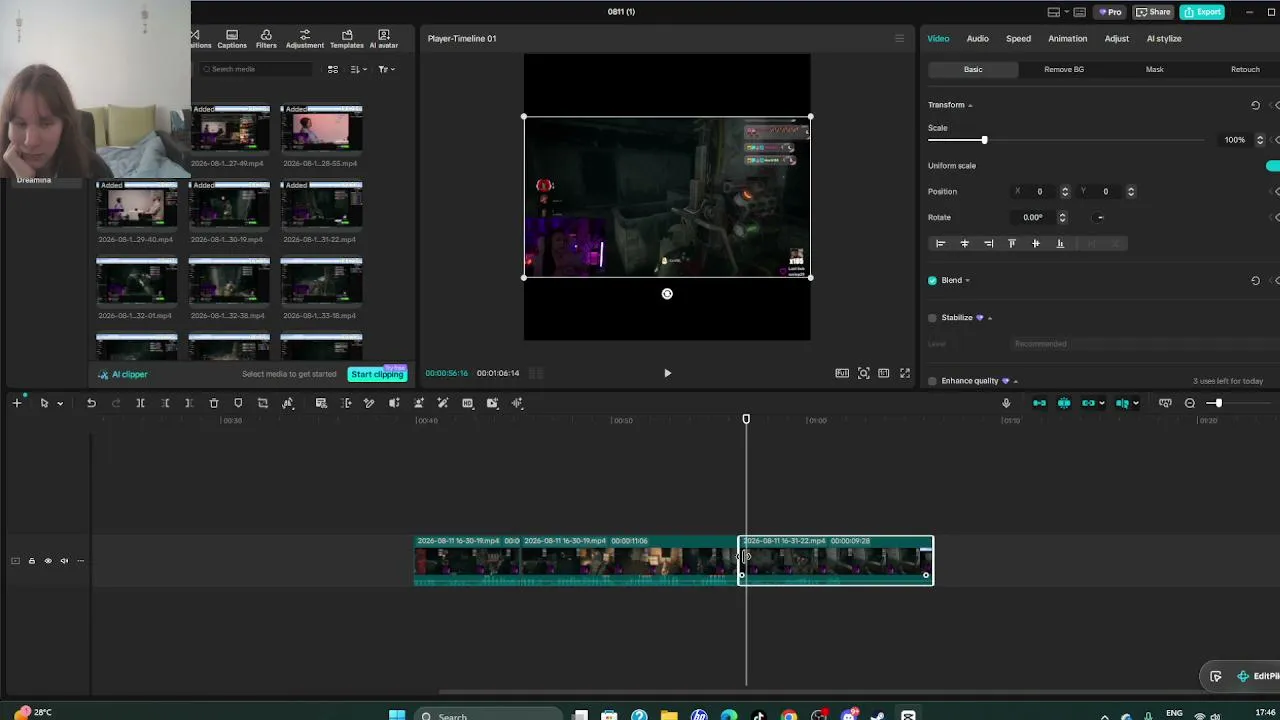The height and width of the screenshot is (720, 1280).
Task: Add a marker on the timeline
Action: (x=238, y=403)
